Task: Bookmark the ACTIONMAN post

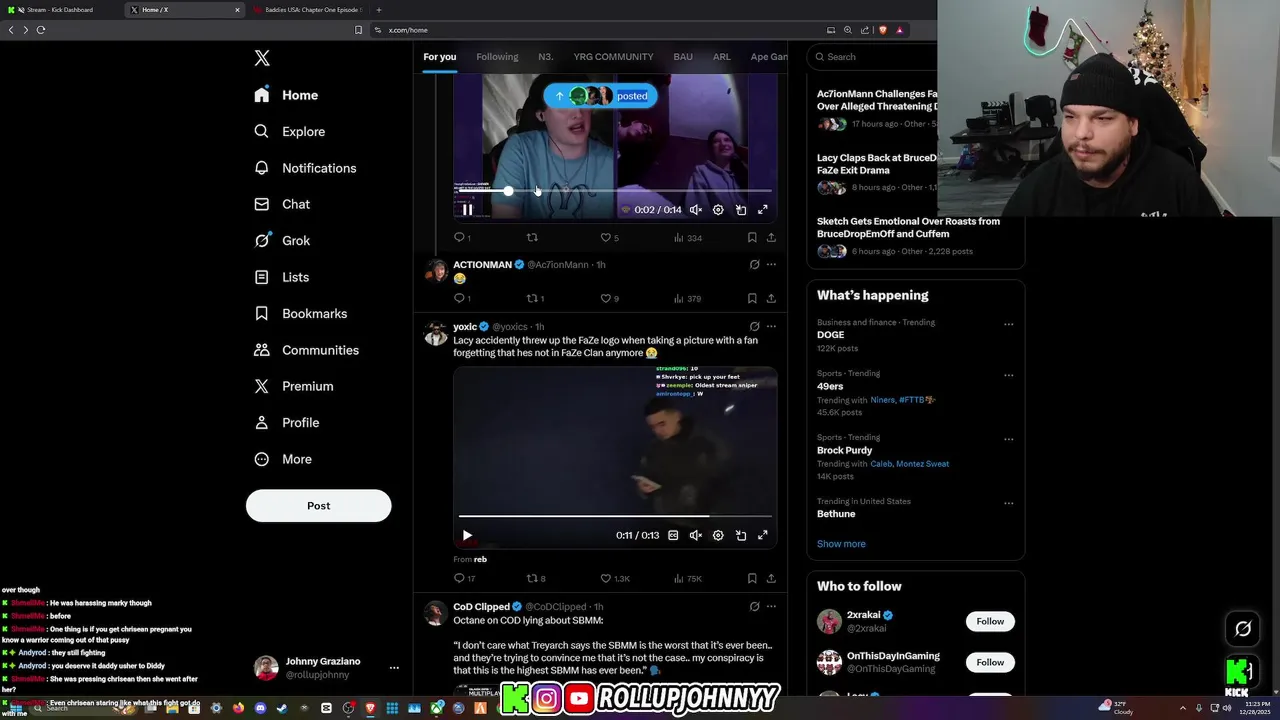Action: click(x=752, y=298)
